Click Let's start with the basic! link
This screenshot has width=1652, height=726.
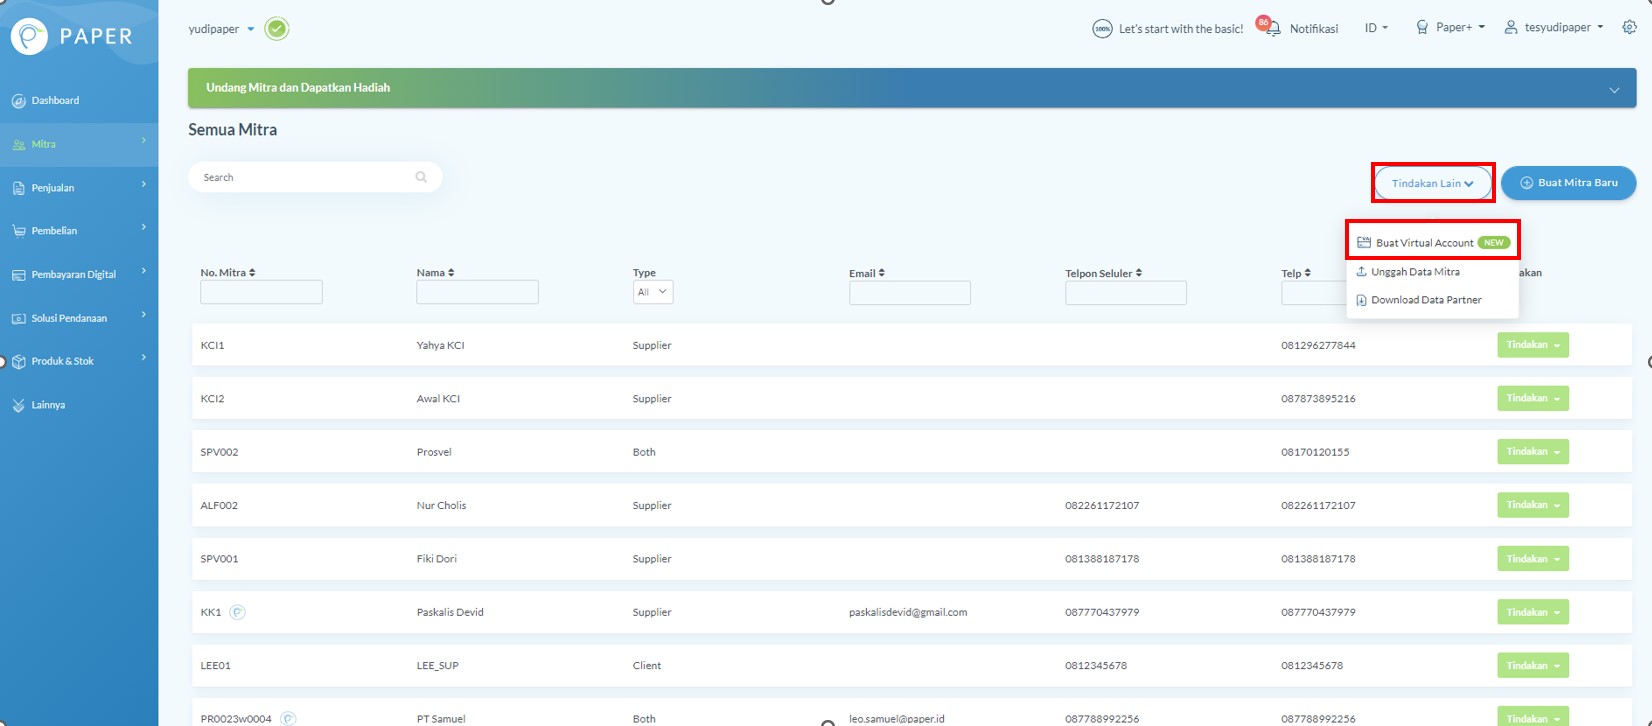1181,29
